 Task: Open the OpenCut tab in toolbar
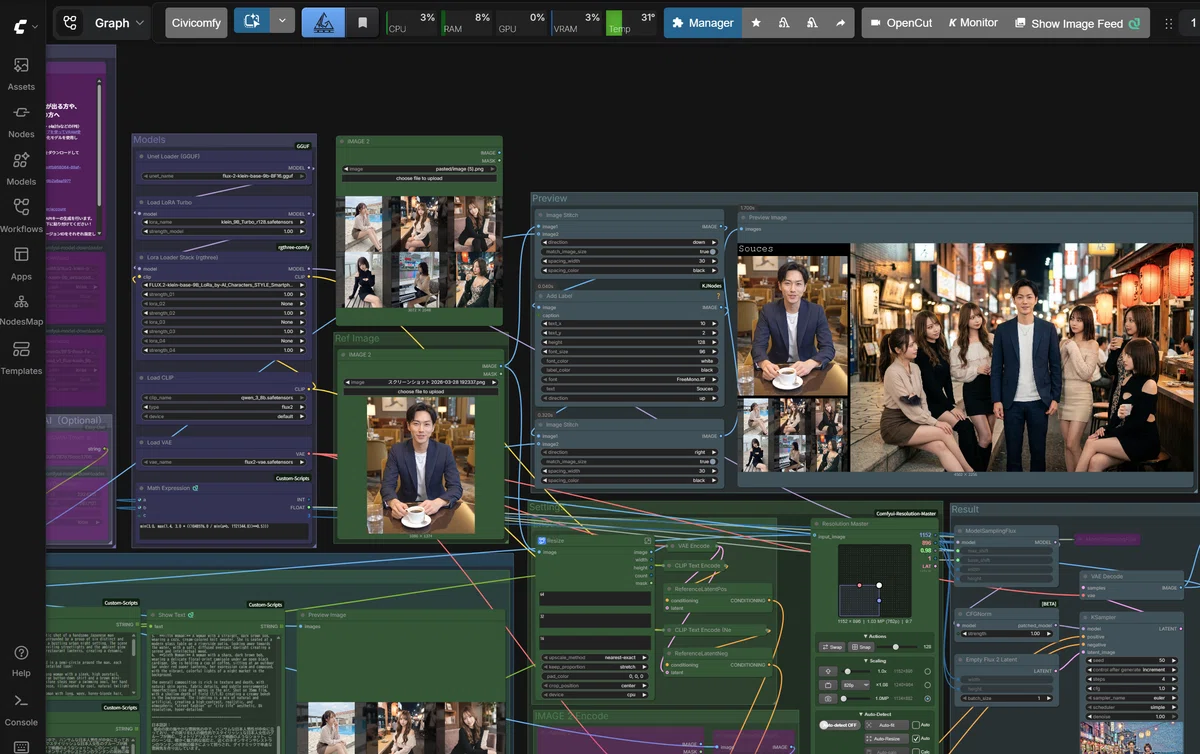point(900,22)
